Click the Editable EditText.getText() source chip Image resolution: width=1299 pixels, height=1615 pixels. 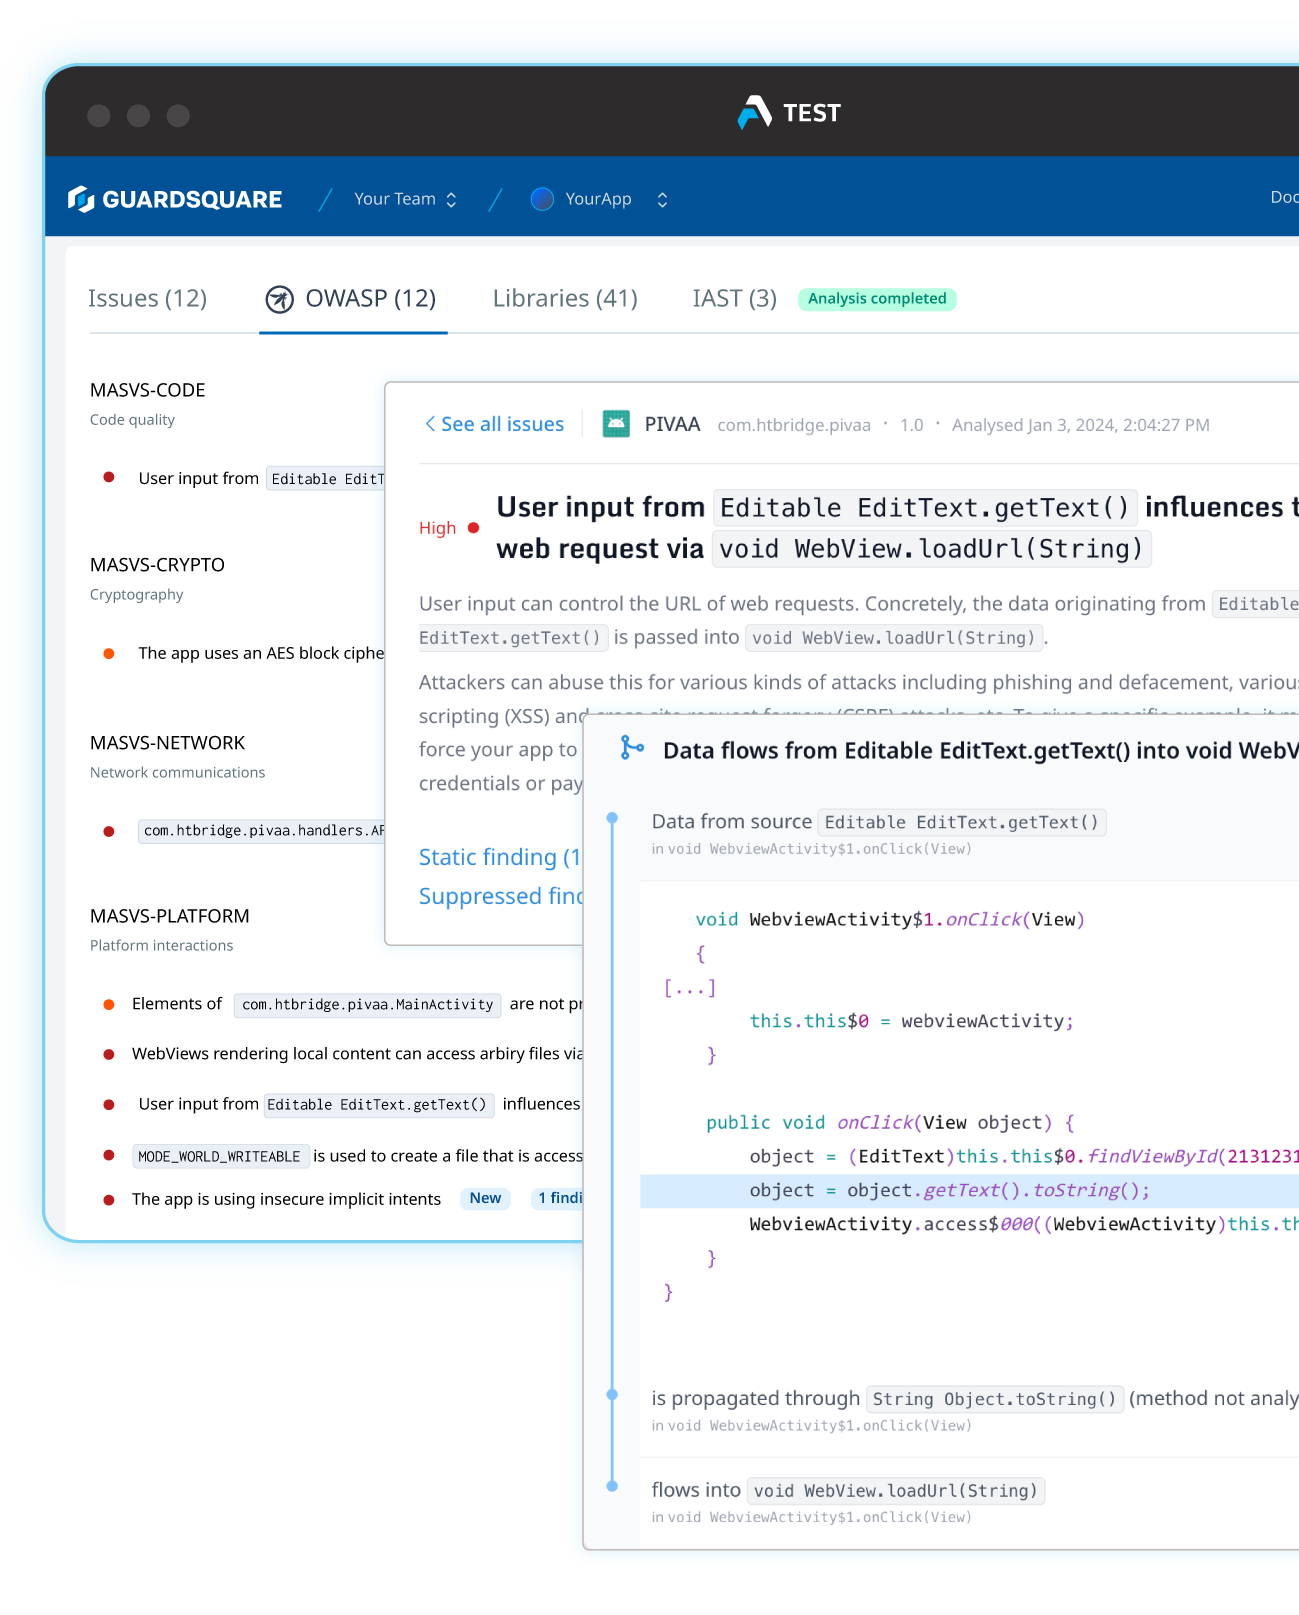coord(961,822)
